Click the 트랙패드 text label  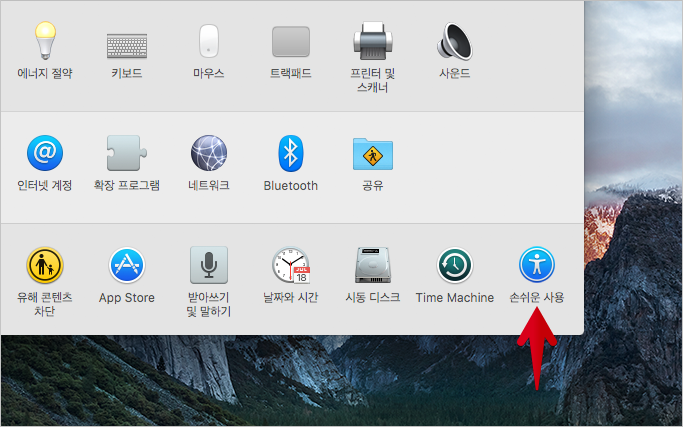click(291, 73)
